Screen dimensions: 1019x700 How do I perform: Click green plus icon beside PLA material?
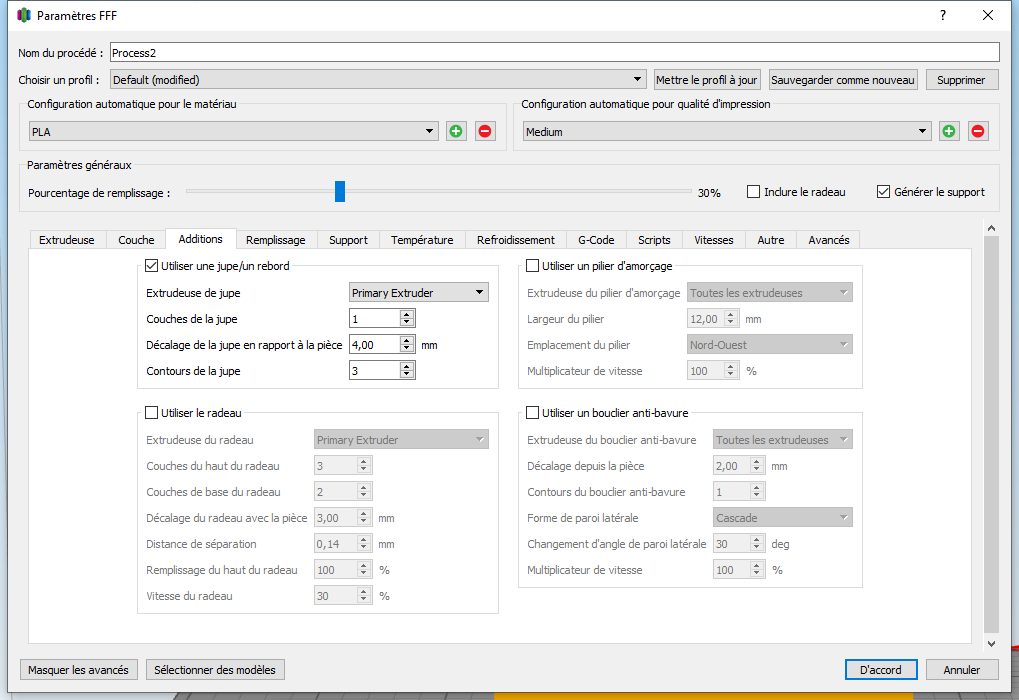click(456, 131)
